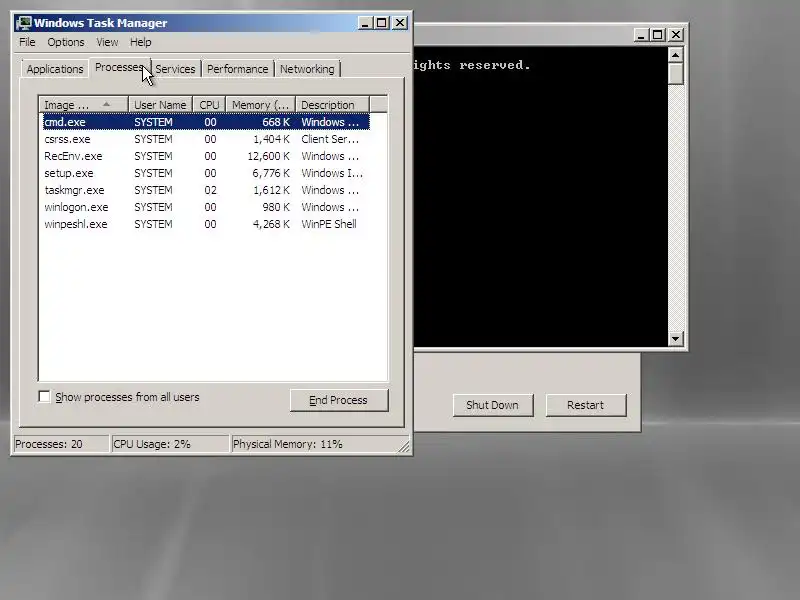Open the View menu
800x600 pixels.
(107, 42)
